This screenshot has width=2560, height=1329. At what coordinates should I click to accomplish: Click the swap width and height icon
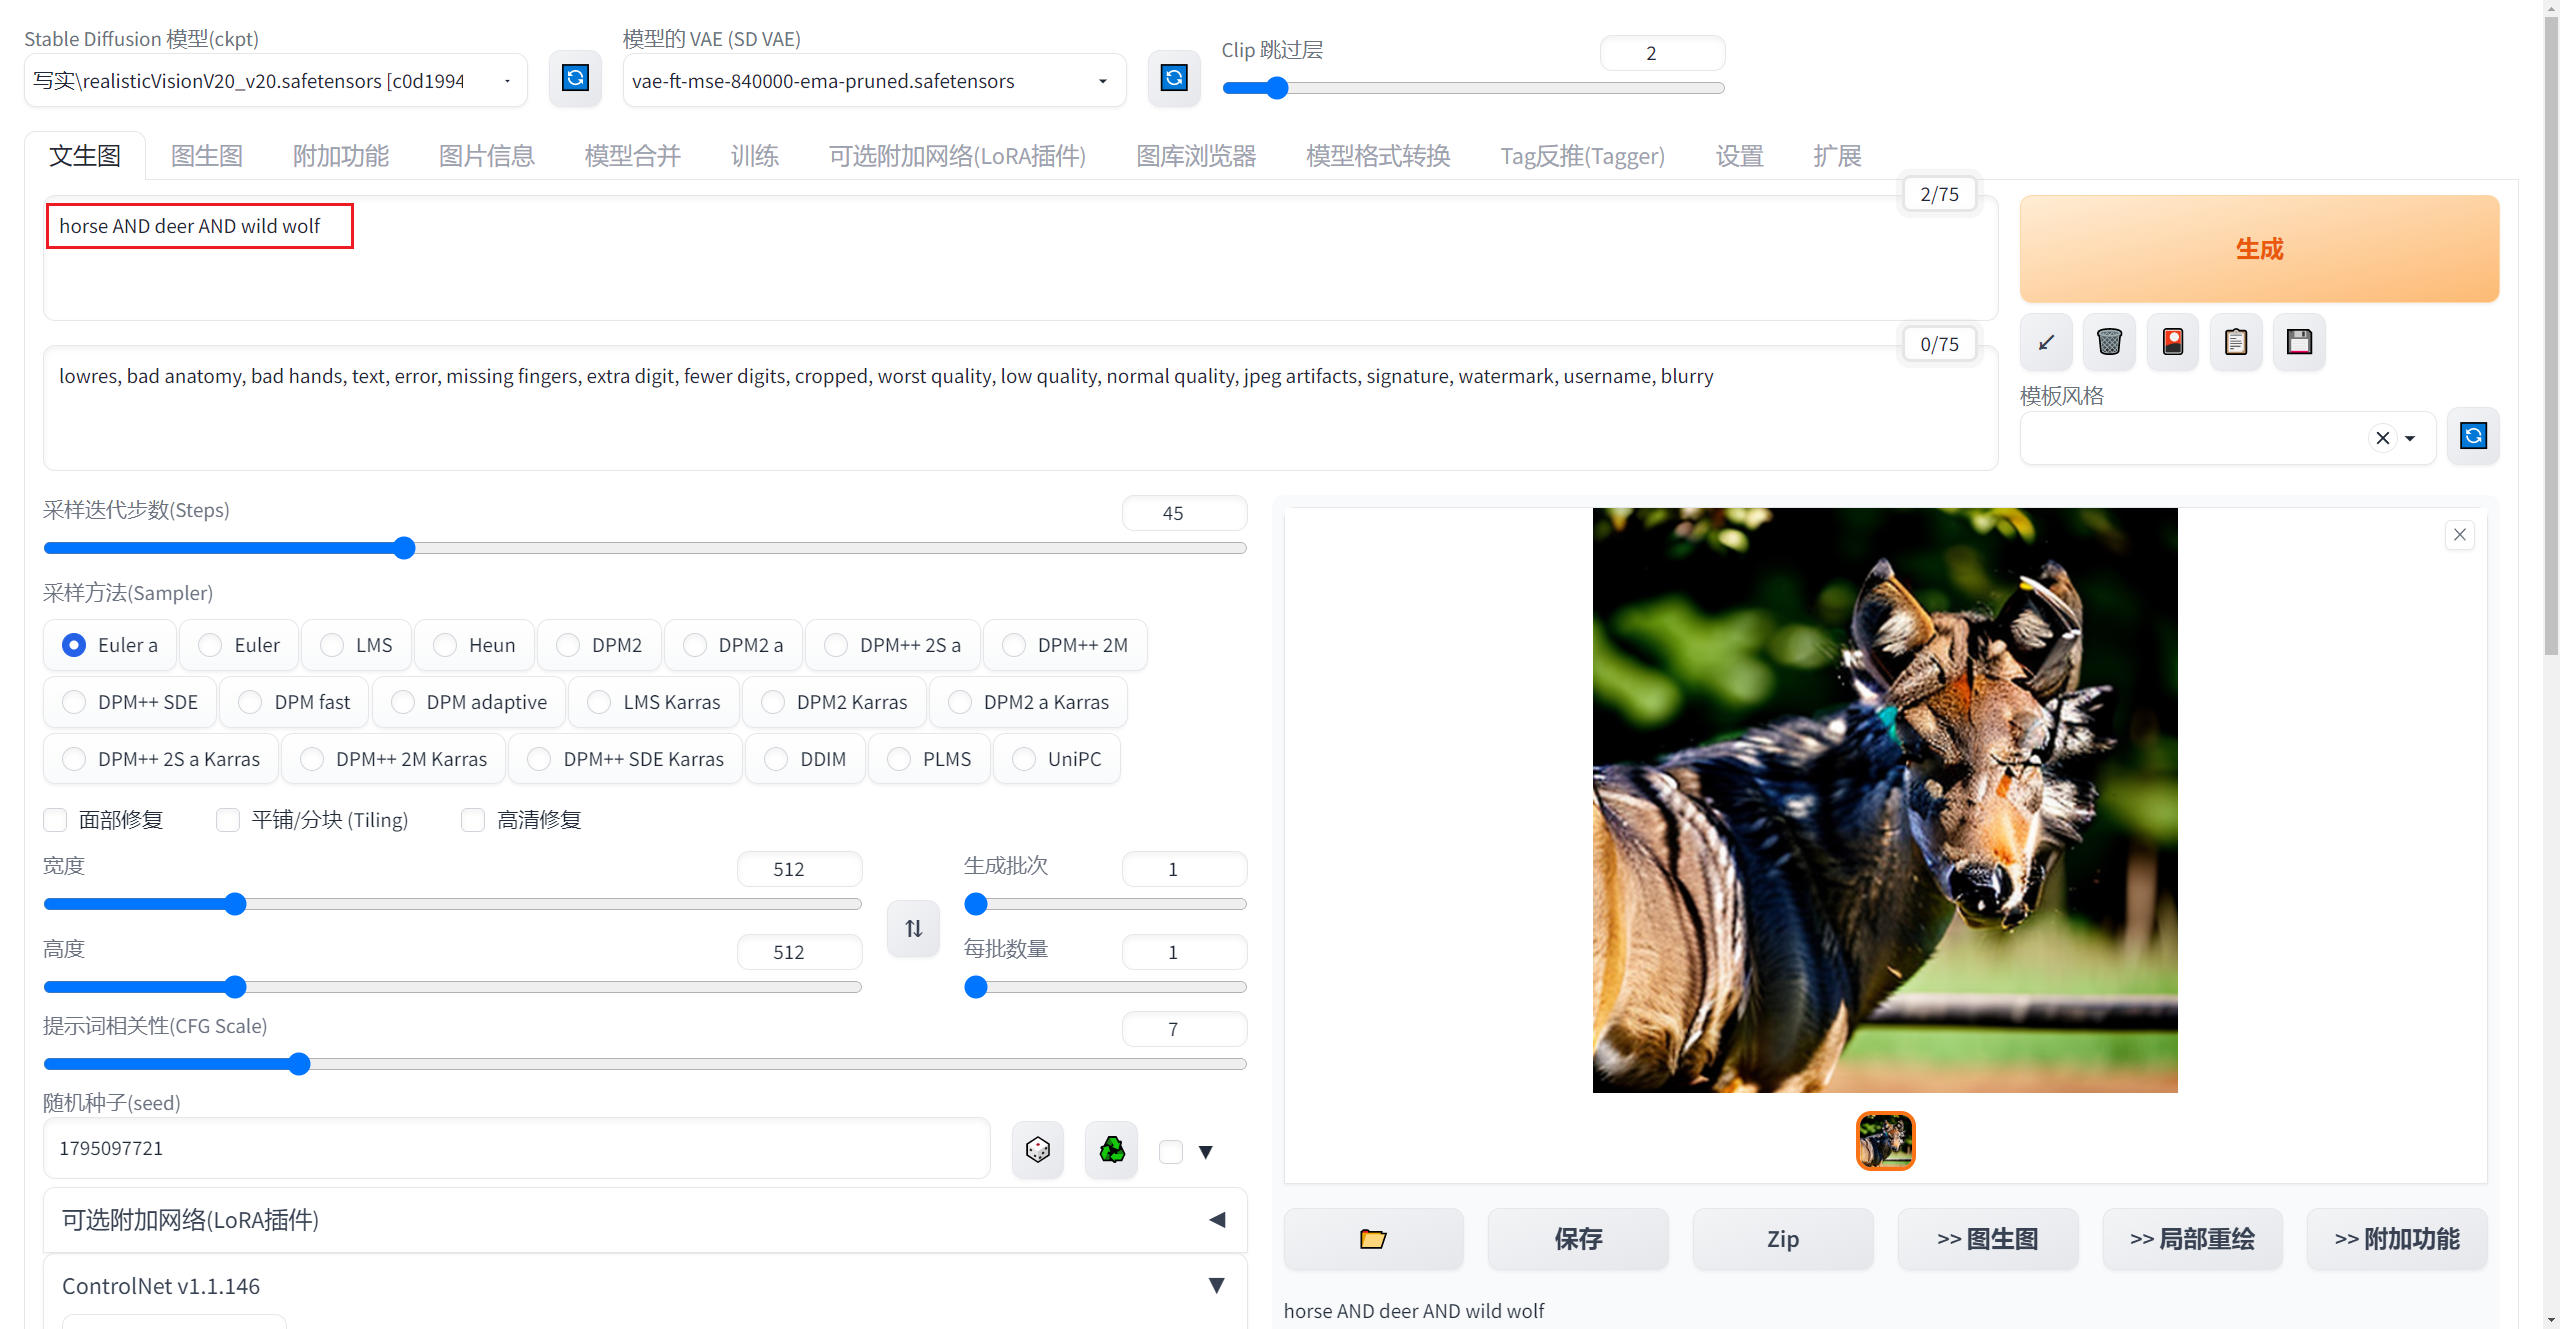(913, 928)
